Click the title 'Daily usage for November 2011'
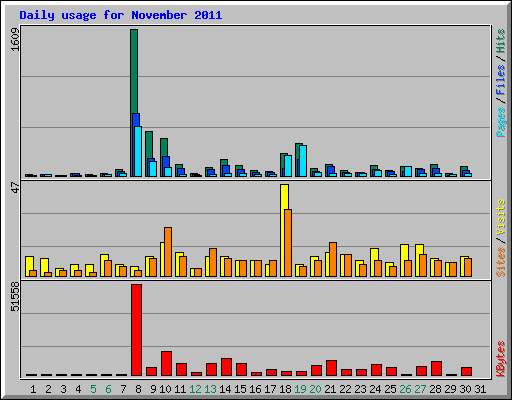This screenshot has height=400, width=512. pos(121,15)
